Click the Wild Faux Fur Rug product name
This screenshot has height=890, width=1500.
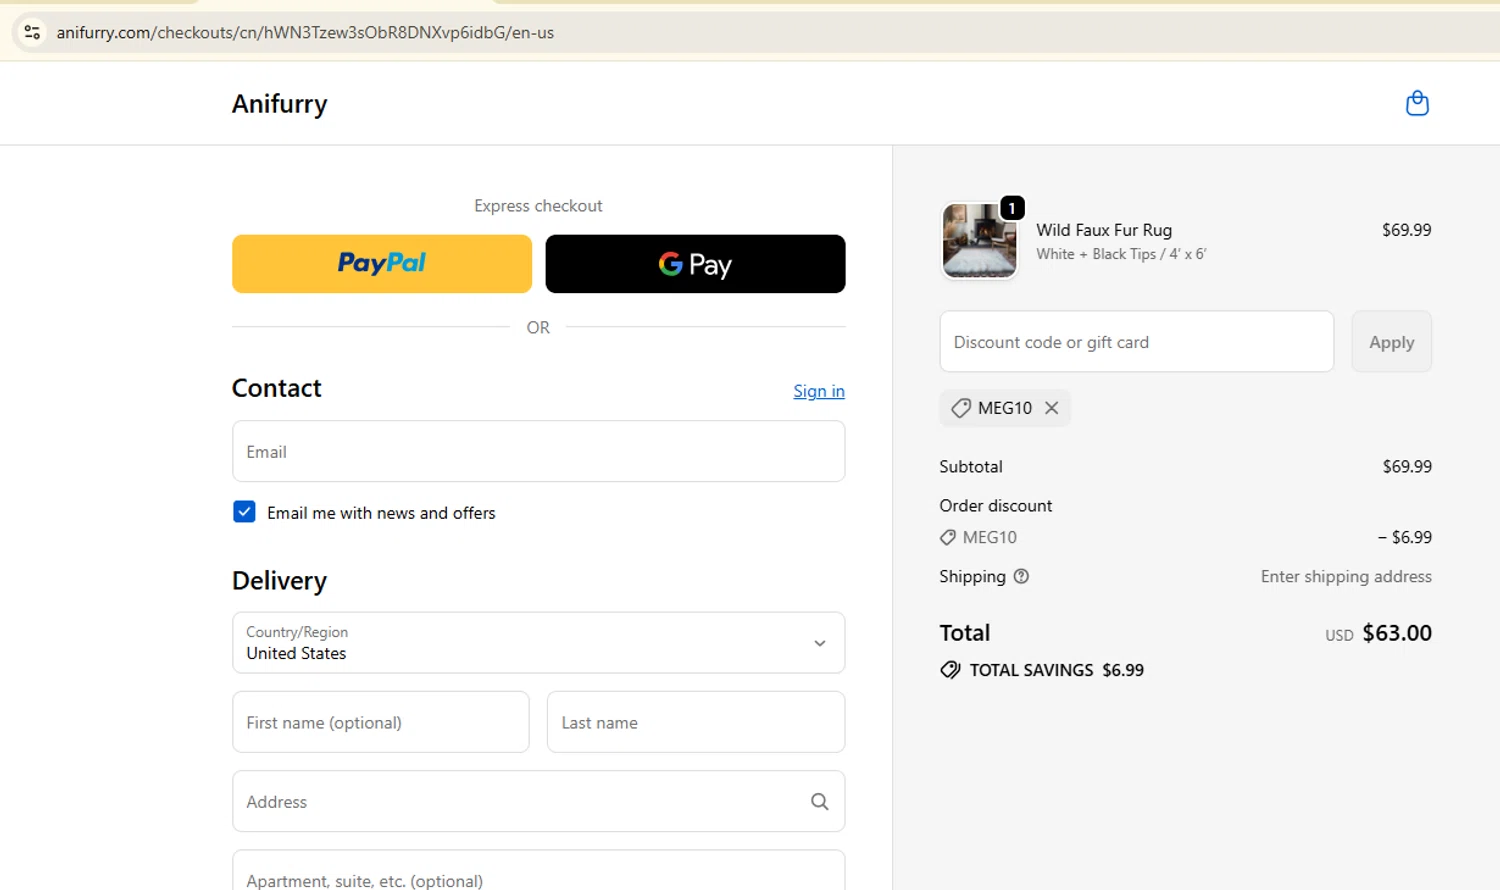pos(1104,230)
